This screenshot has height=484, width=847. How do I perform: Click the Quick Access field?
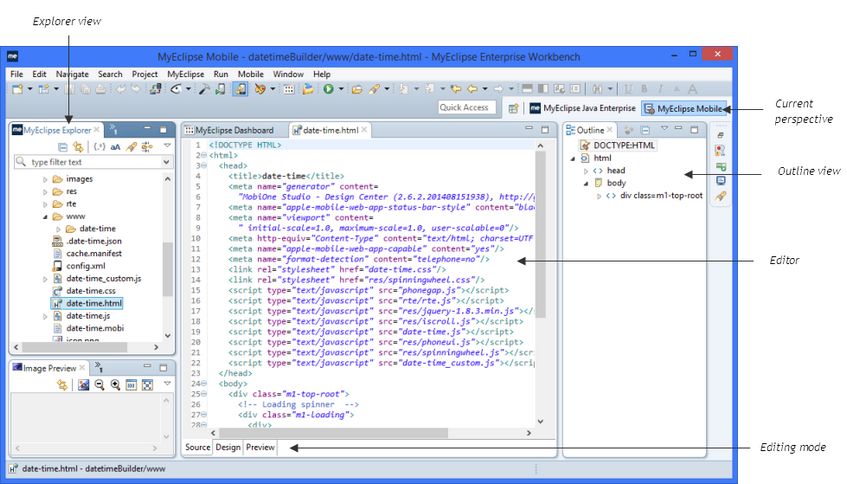pyautogui.click(x=467, y=107)
